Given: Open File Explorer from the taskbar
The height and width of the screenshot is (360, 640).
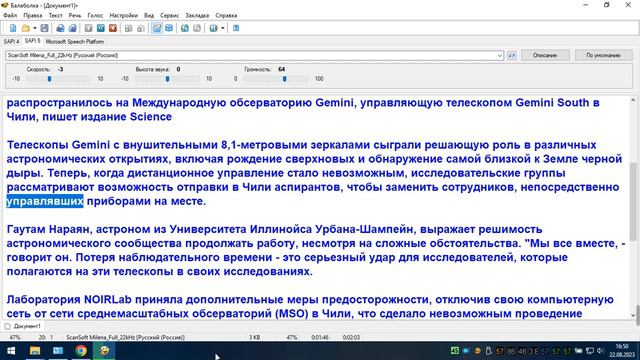Looking at the screenshot, I should click(35, 351).
